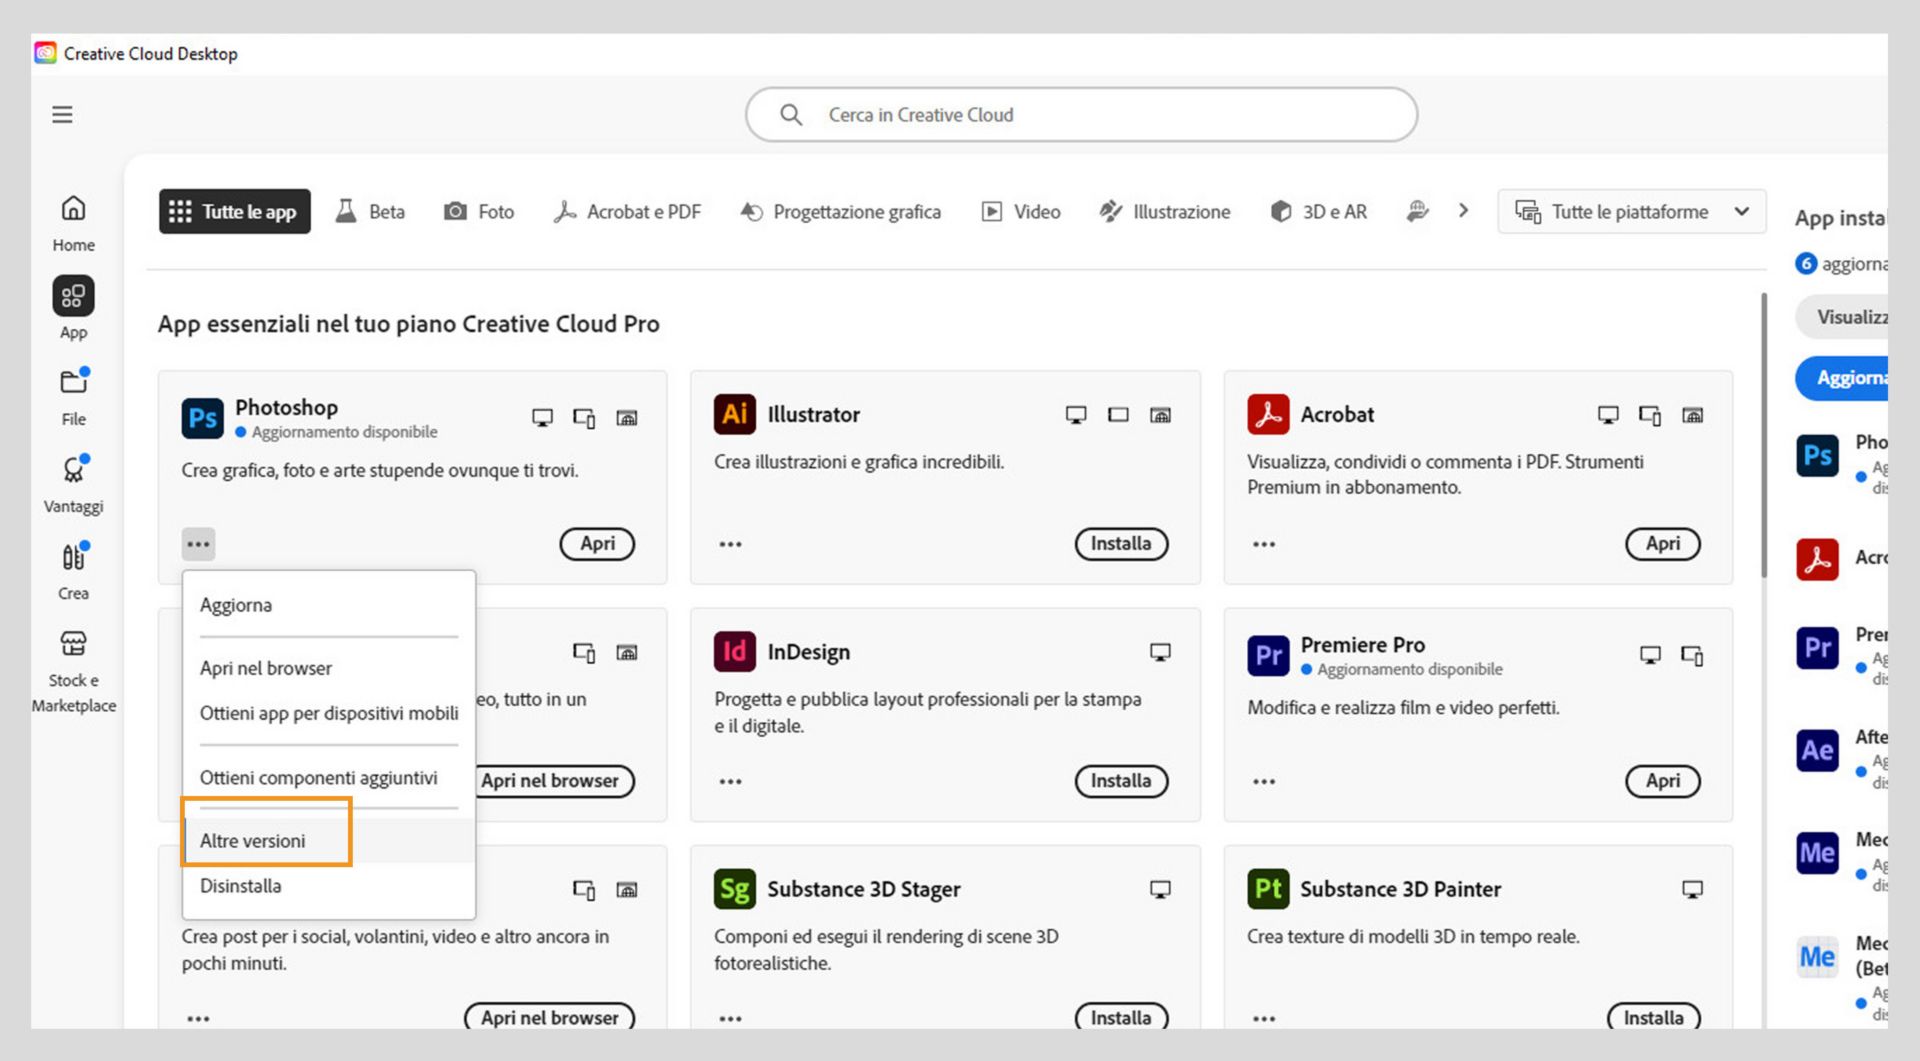Click the Photoshop app icon
Screen dimensions: 1920x1061
click(x=202, y=418)
